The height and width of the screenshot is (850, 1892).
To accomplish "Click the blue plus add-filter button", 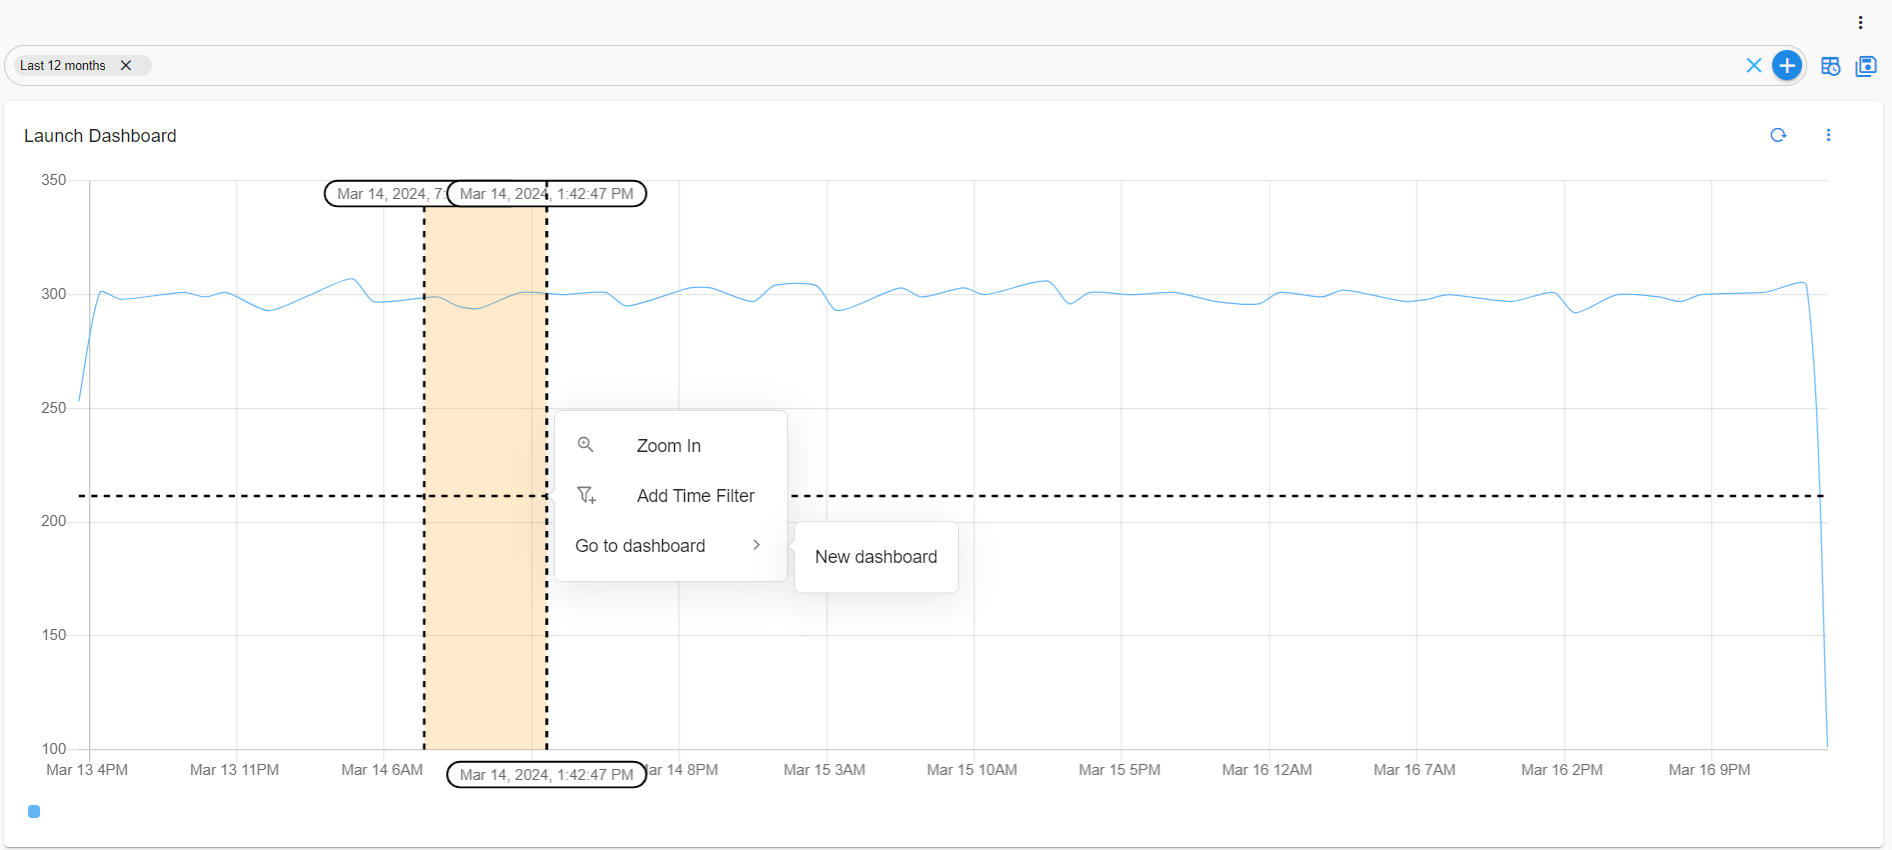I will (1786, 66).
